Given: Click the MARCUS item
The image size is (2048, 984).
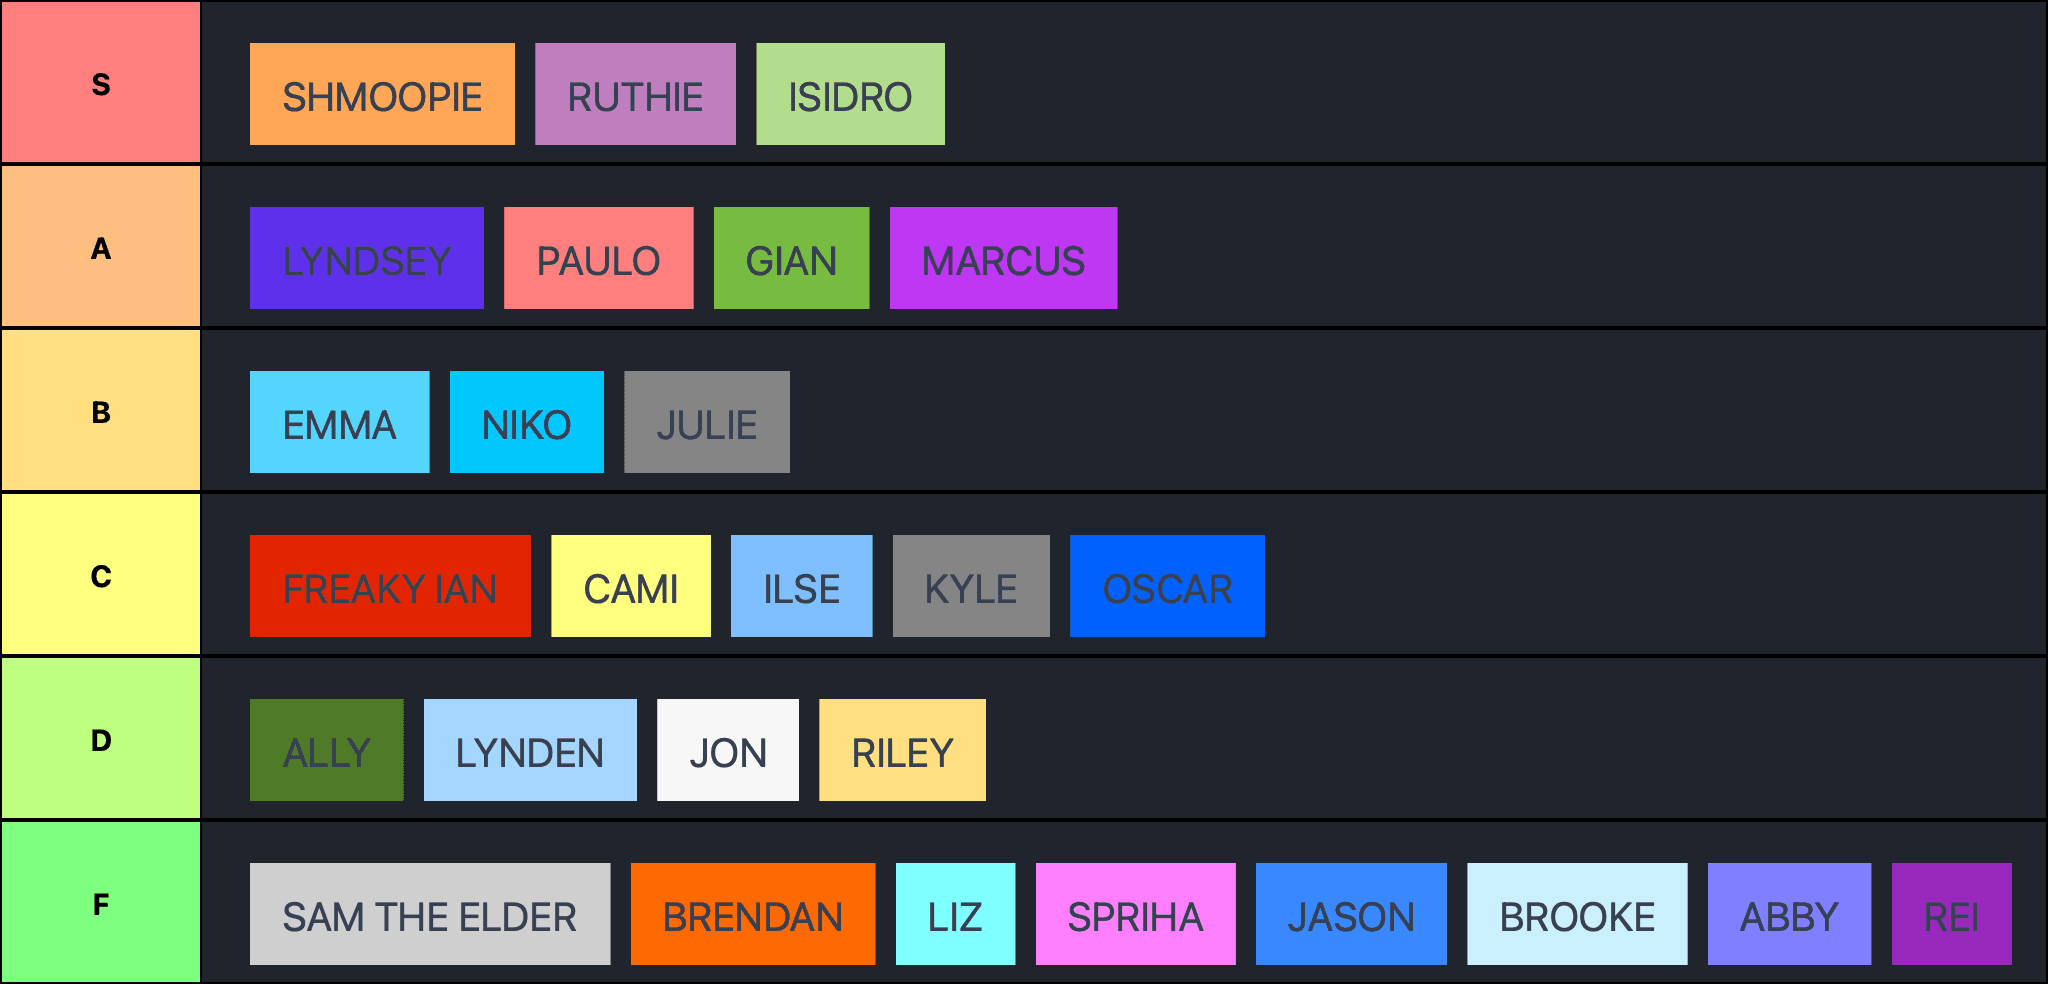Looking at the screenshot, I should tap(1003, 258).
